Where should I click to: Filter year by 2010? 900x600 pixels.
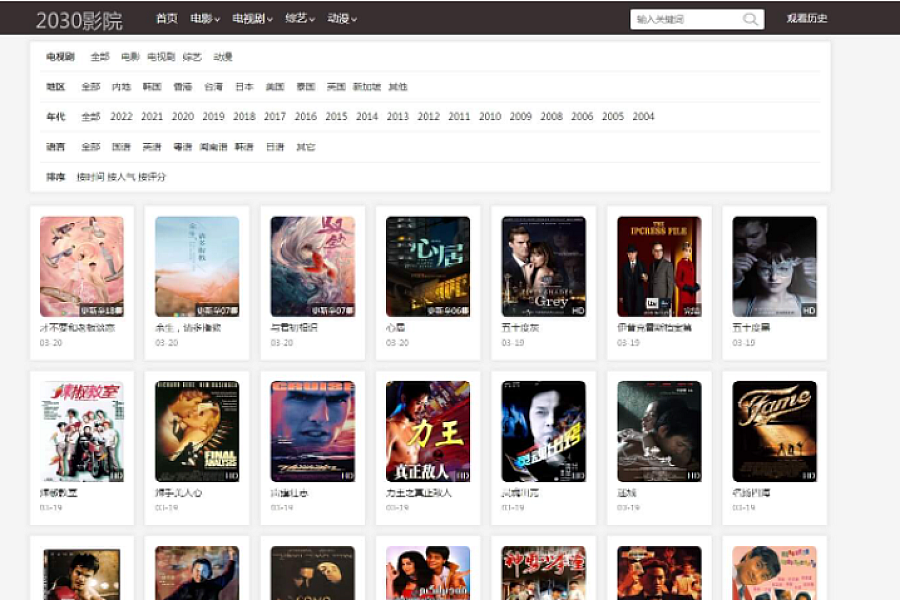click(490, 117)
